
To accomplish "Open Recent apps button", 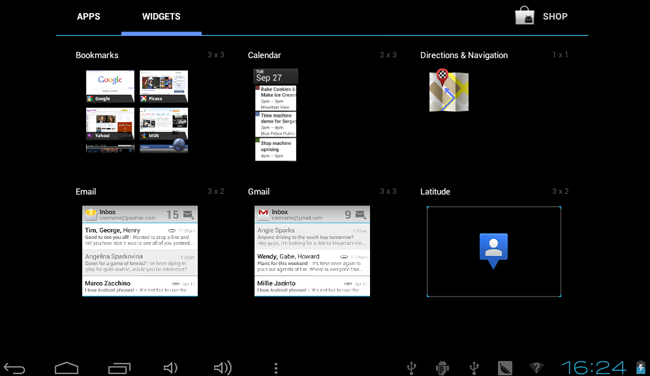I will click(119, 368).
